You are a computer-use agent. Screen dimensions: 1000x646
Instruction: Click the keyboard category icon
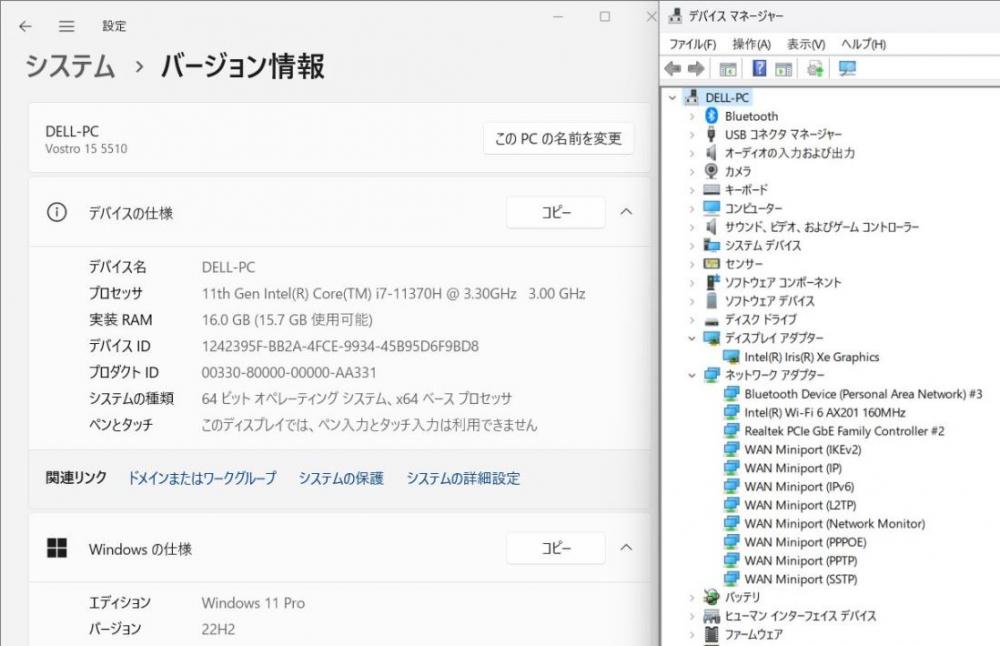712,189
